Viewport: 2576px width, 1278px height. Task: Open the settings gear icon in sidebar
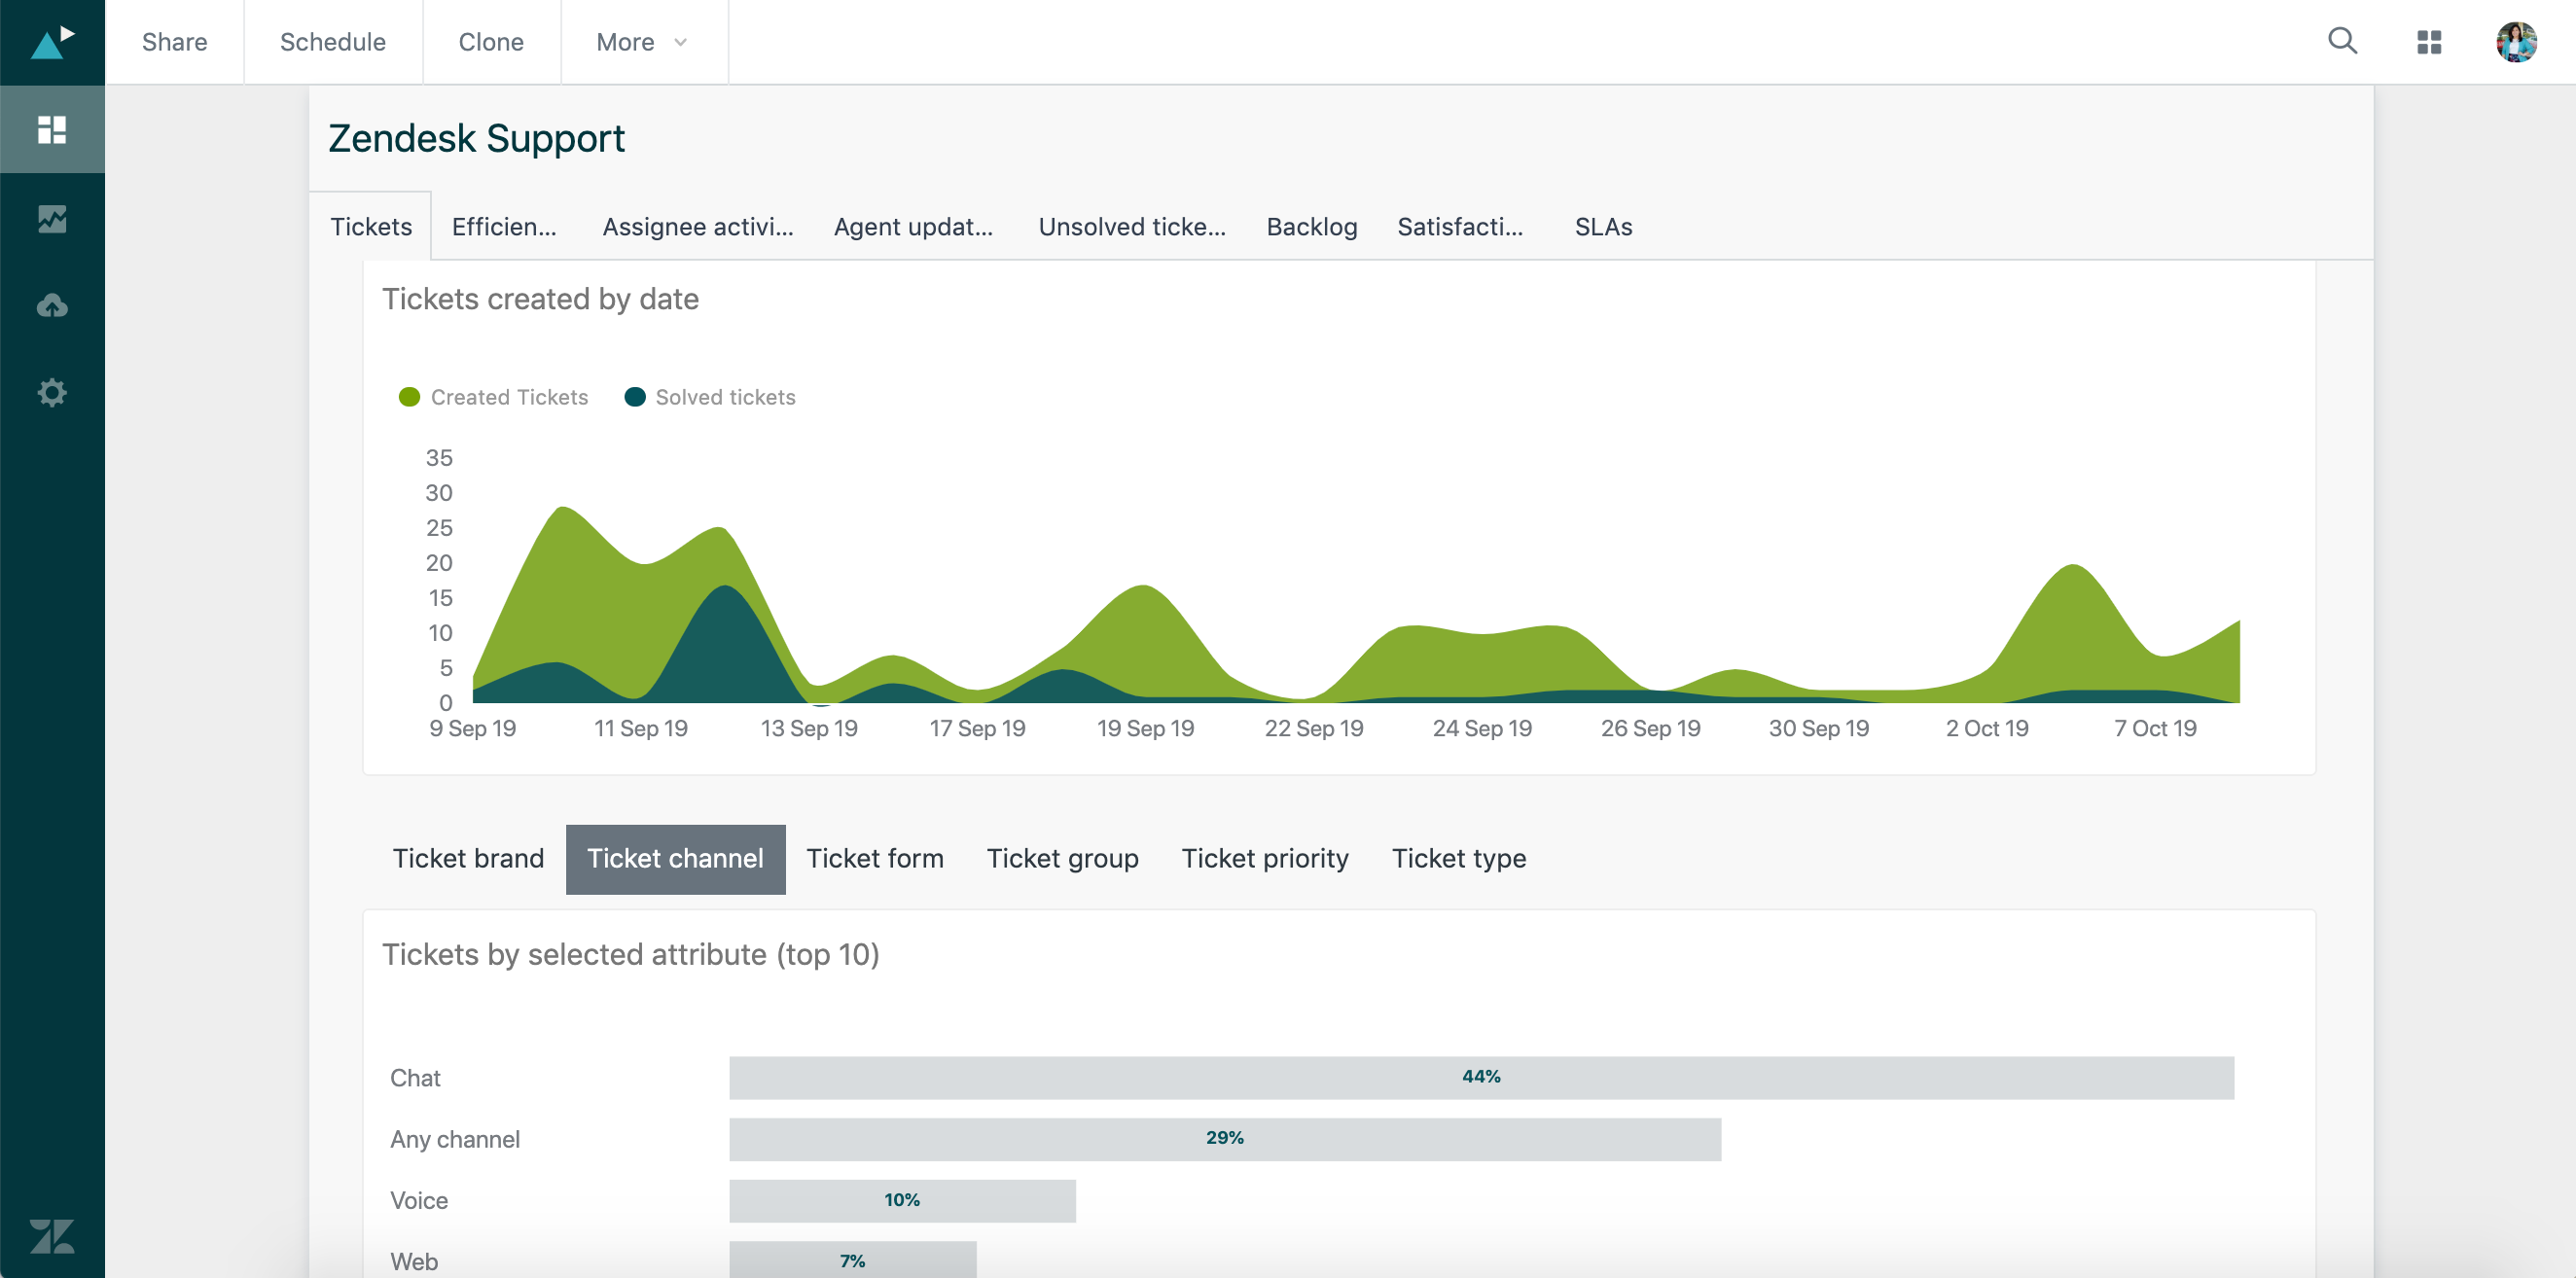(51, 391)
